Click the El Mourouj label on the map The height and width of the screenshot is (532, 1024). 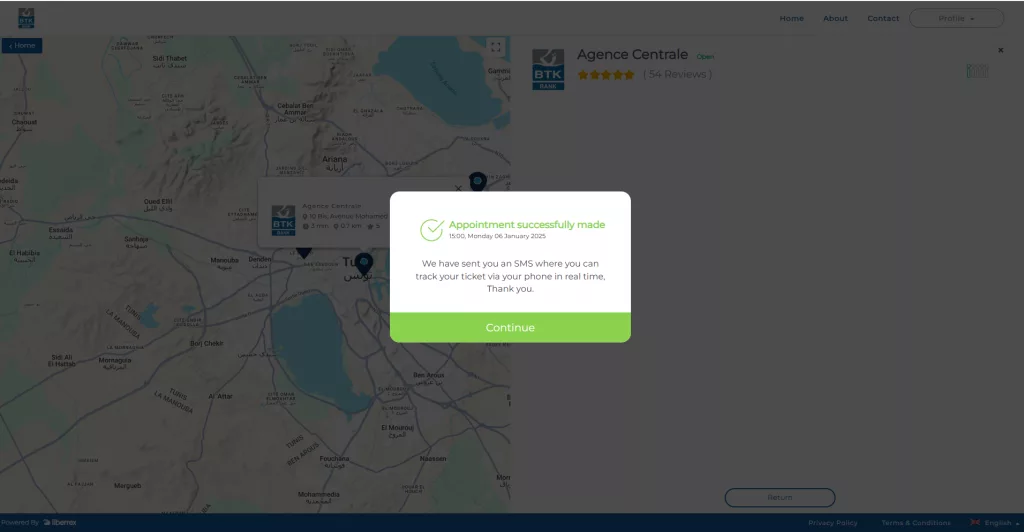coord(397,431)
